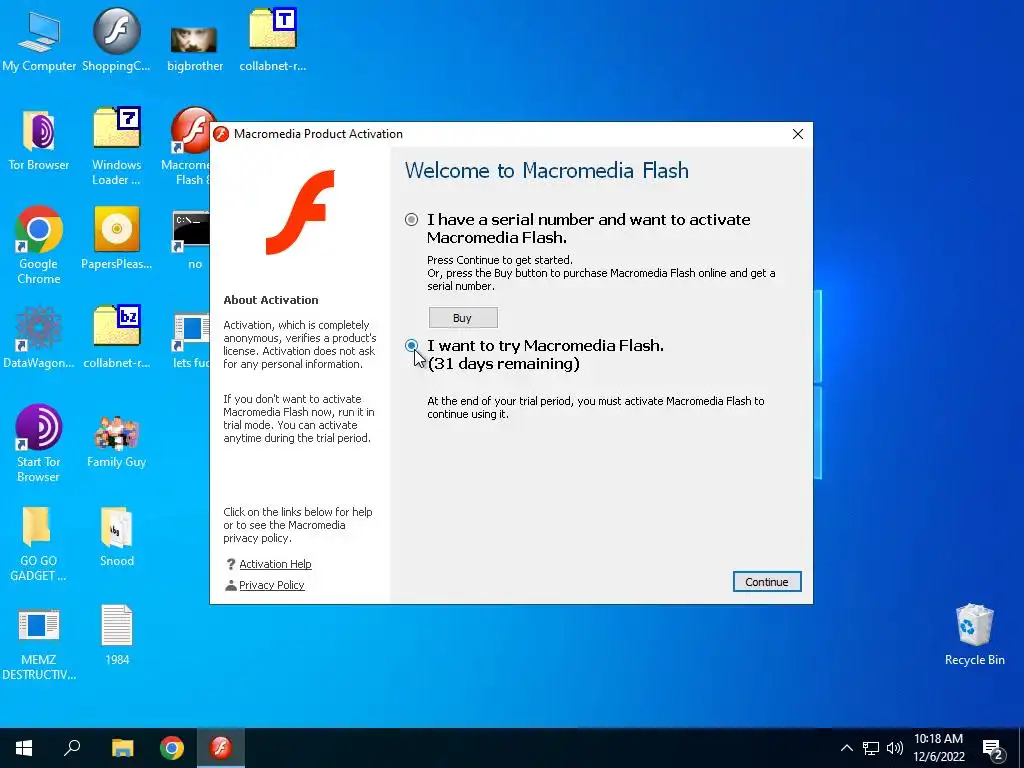This screenshot has height=768, width=1024.
Task: Open the Activation Help link
Action: click(x=275, y=564)
